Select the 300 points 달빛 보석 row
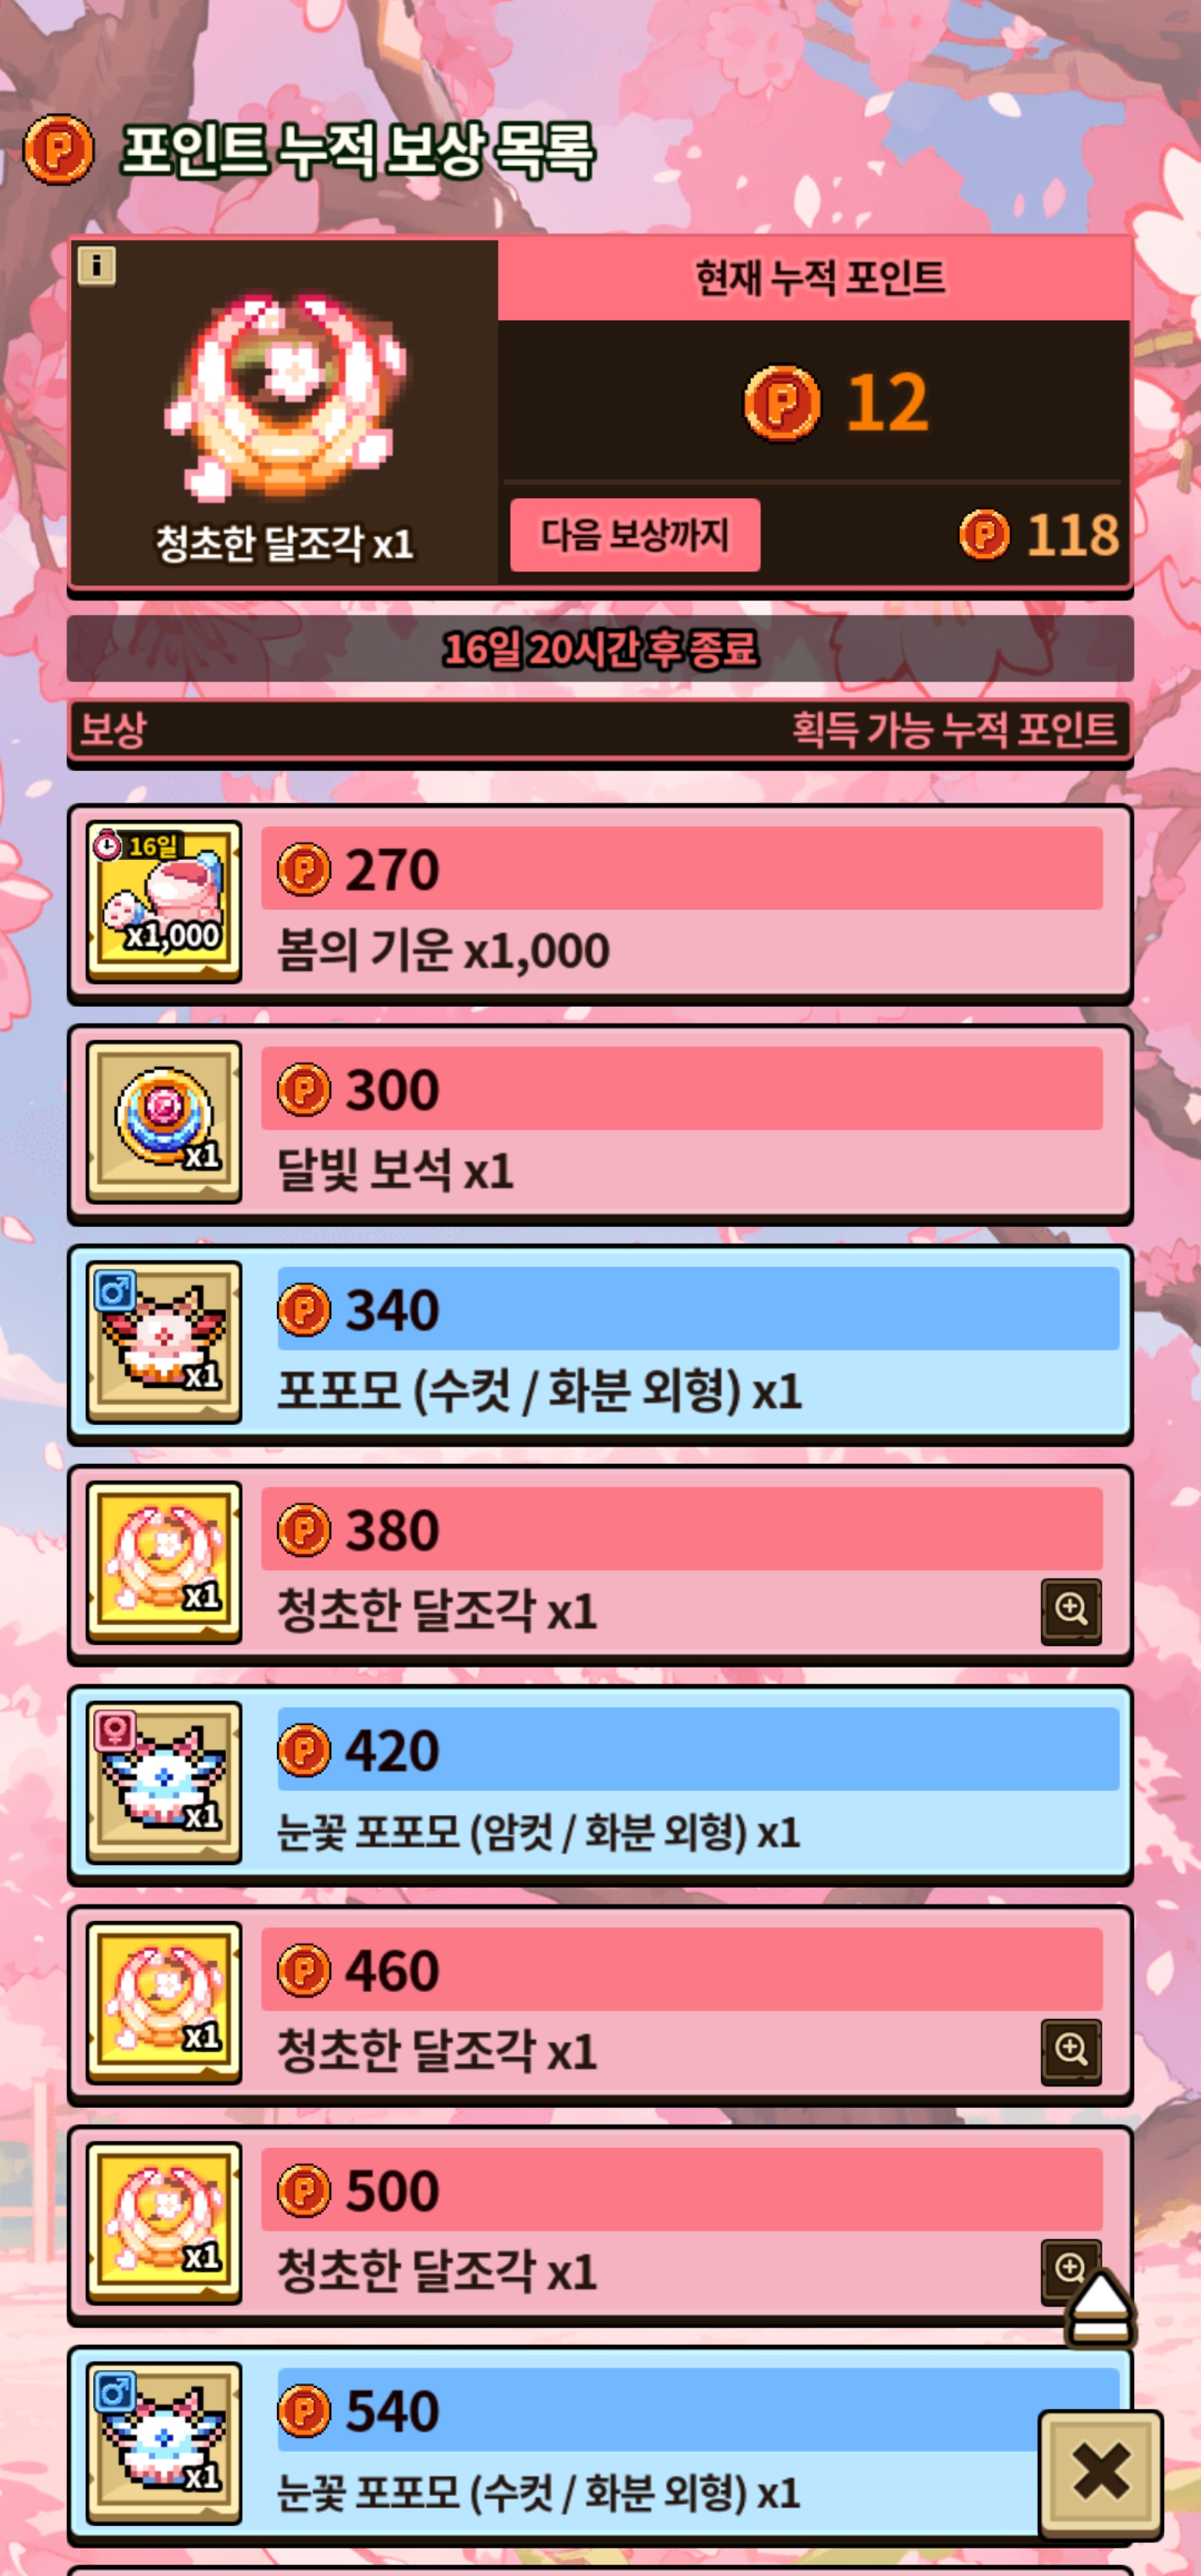The image size is (1201, 2576). [600, 1123]
